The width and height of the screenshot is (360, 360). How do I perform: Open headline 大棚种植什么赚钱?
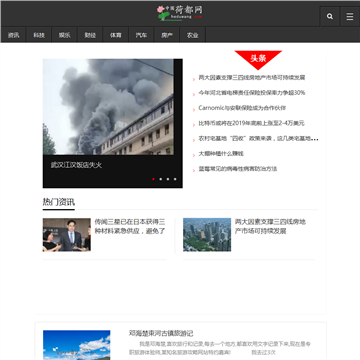(221, 154)
